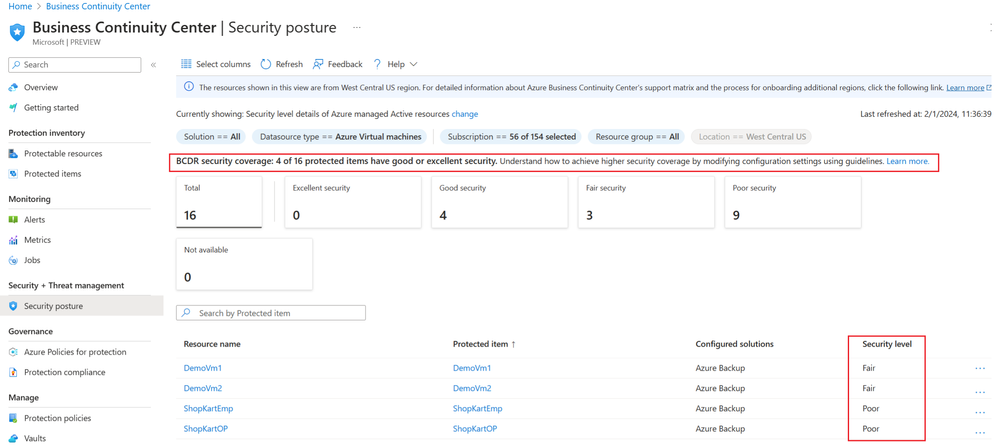Click the Security posture shield icon

click(13, 306)
